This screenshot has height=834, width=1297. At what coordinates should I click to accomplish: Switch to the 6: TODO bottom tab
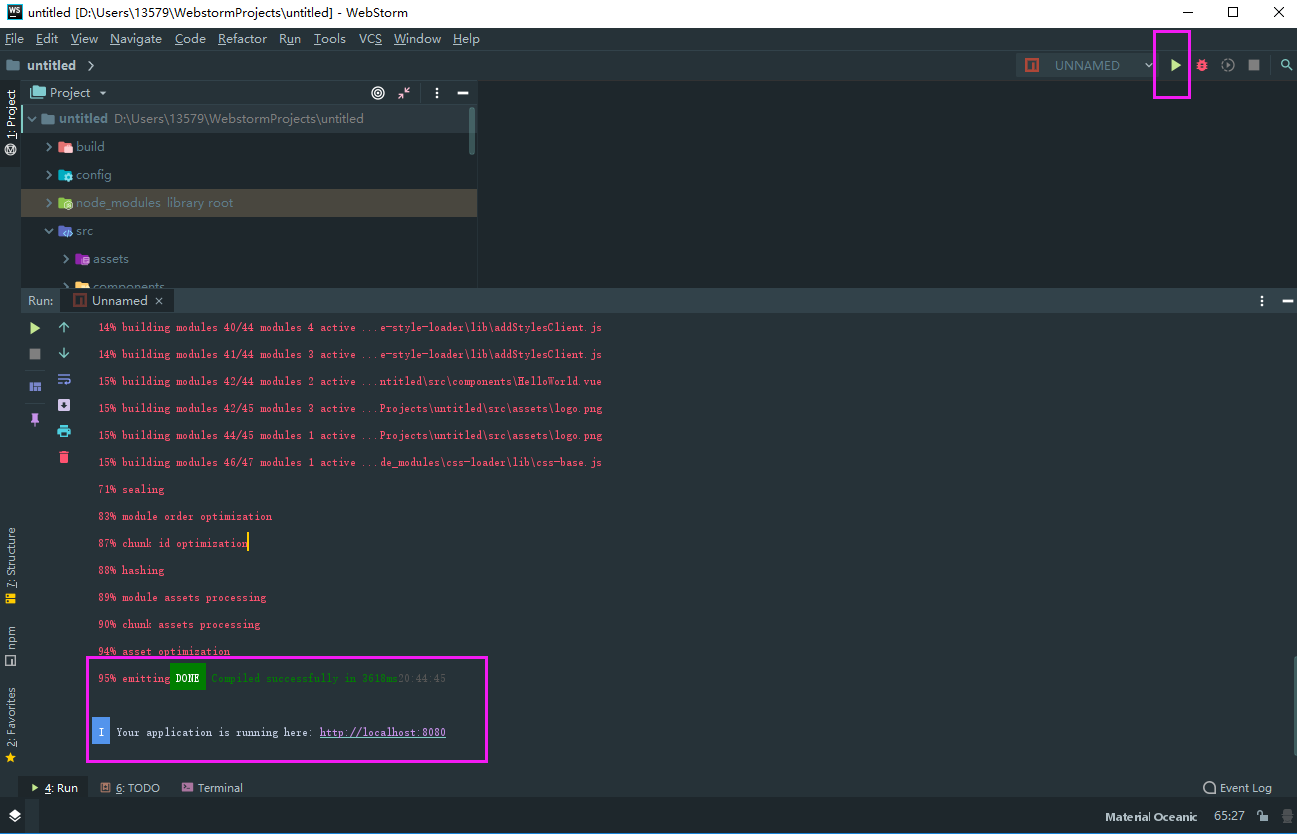coord(130,788)
